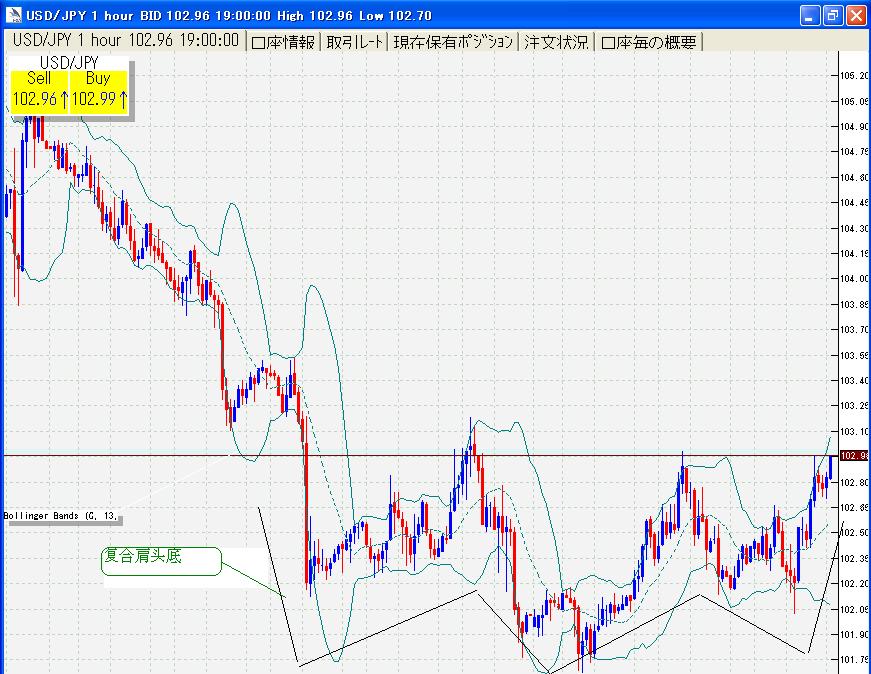Select the Bollinger Bands indicator label

coord(61,516)
